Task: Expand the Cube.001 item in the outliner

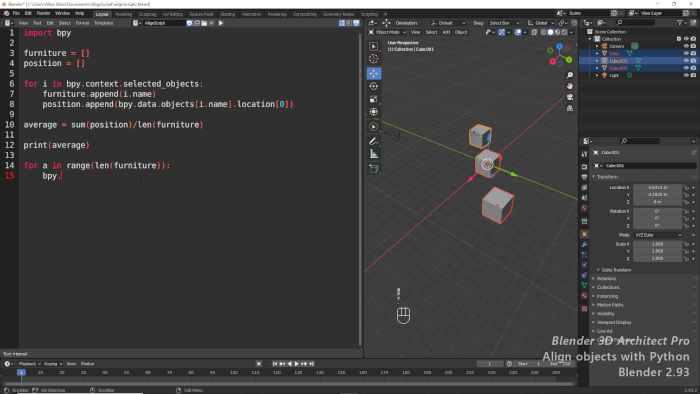Action: click(x=597, y=61)
